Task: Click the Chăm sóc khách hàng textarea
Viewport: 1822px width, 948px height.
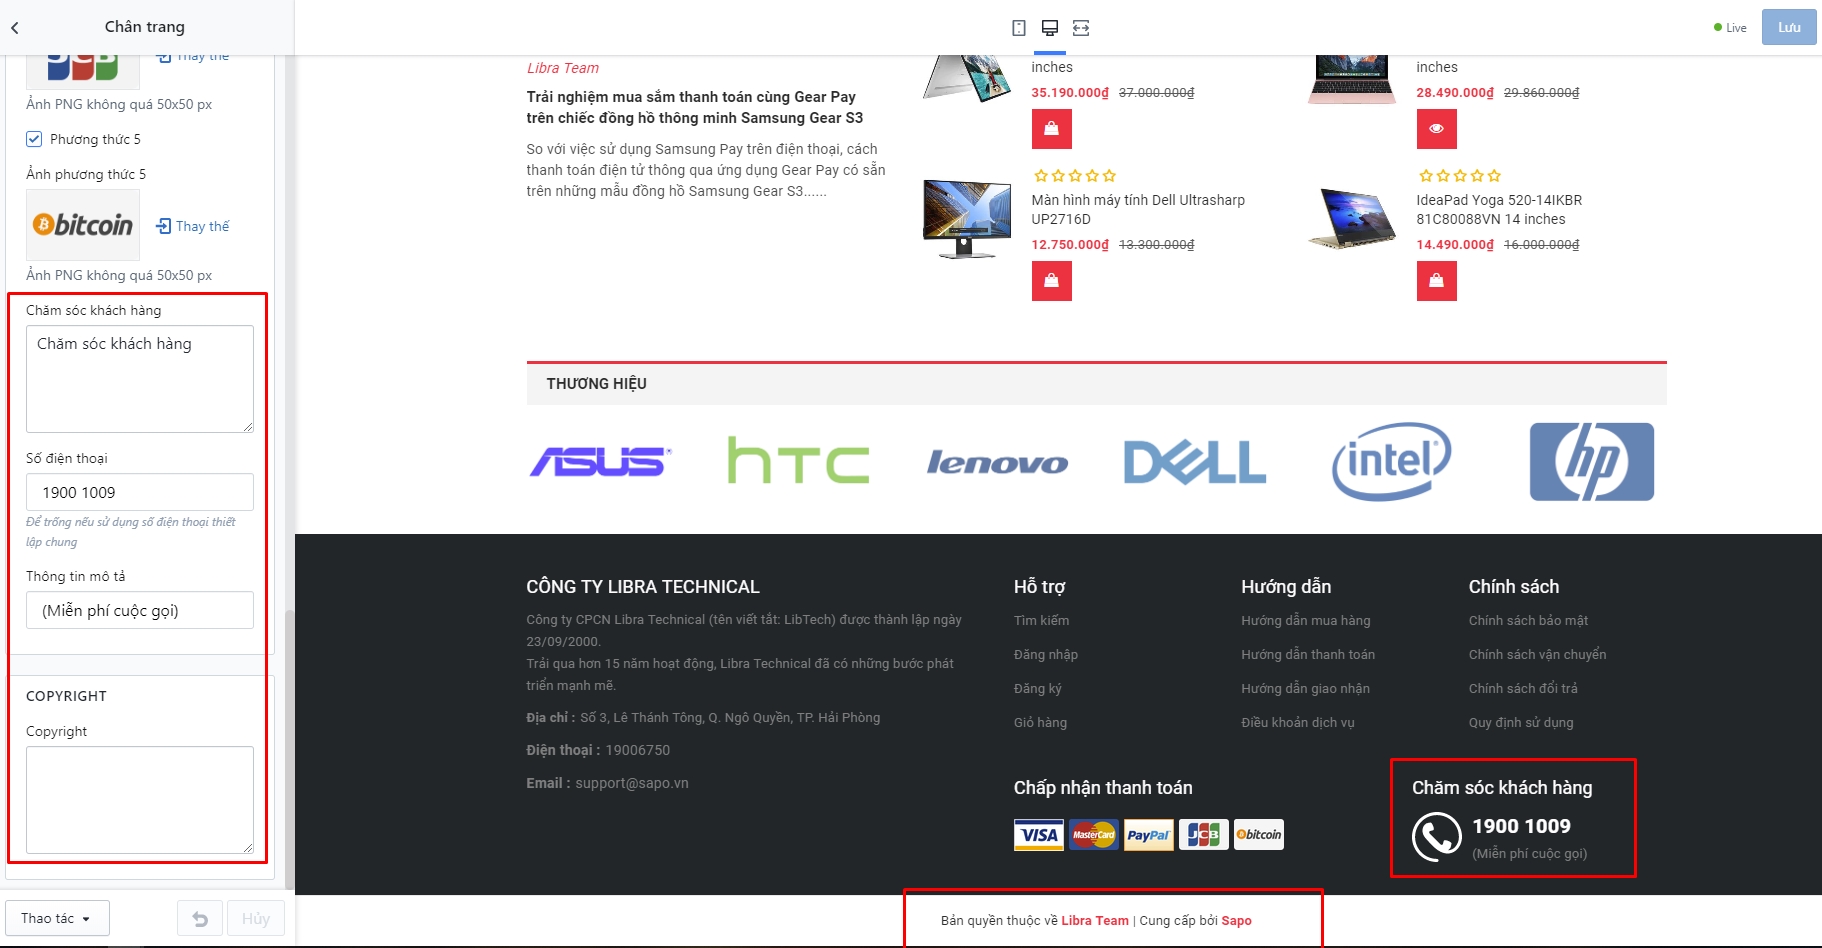Action: click(x=140, y=379)
